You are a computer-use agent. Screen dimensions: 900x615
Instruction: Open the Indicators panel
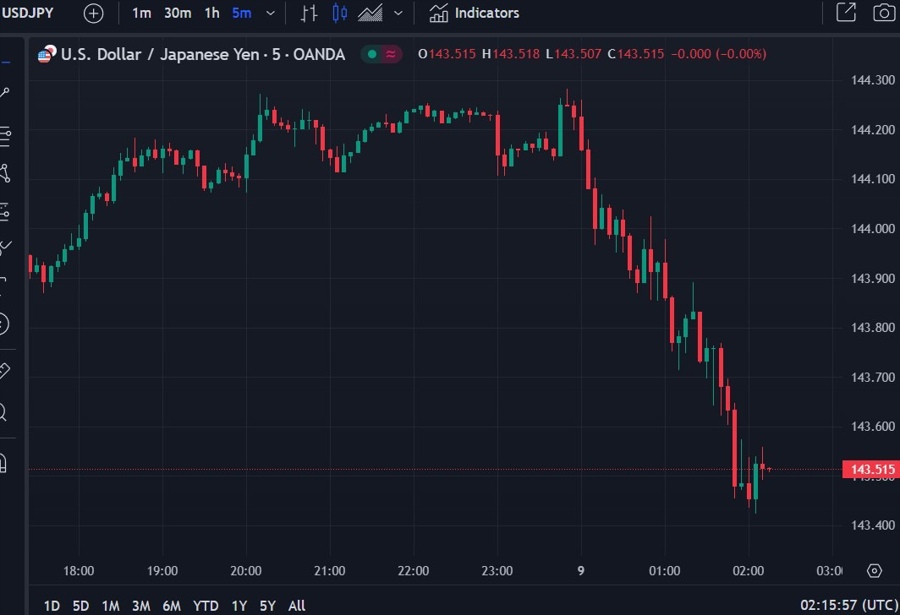[x=474, y=13]
